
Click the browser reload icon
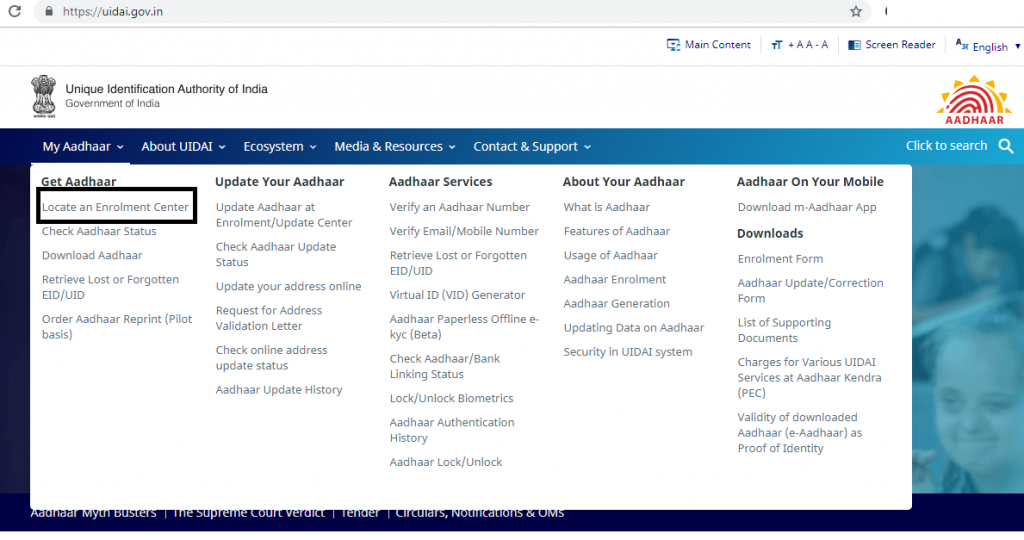pos(13,11)
